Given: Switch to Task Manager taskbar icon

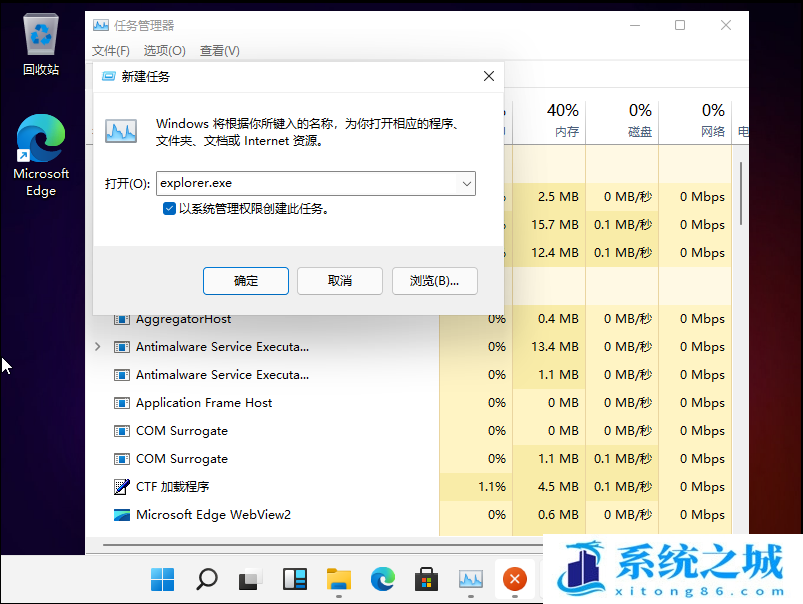Looking at the screenshot, I should click(471, 579).
